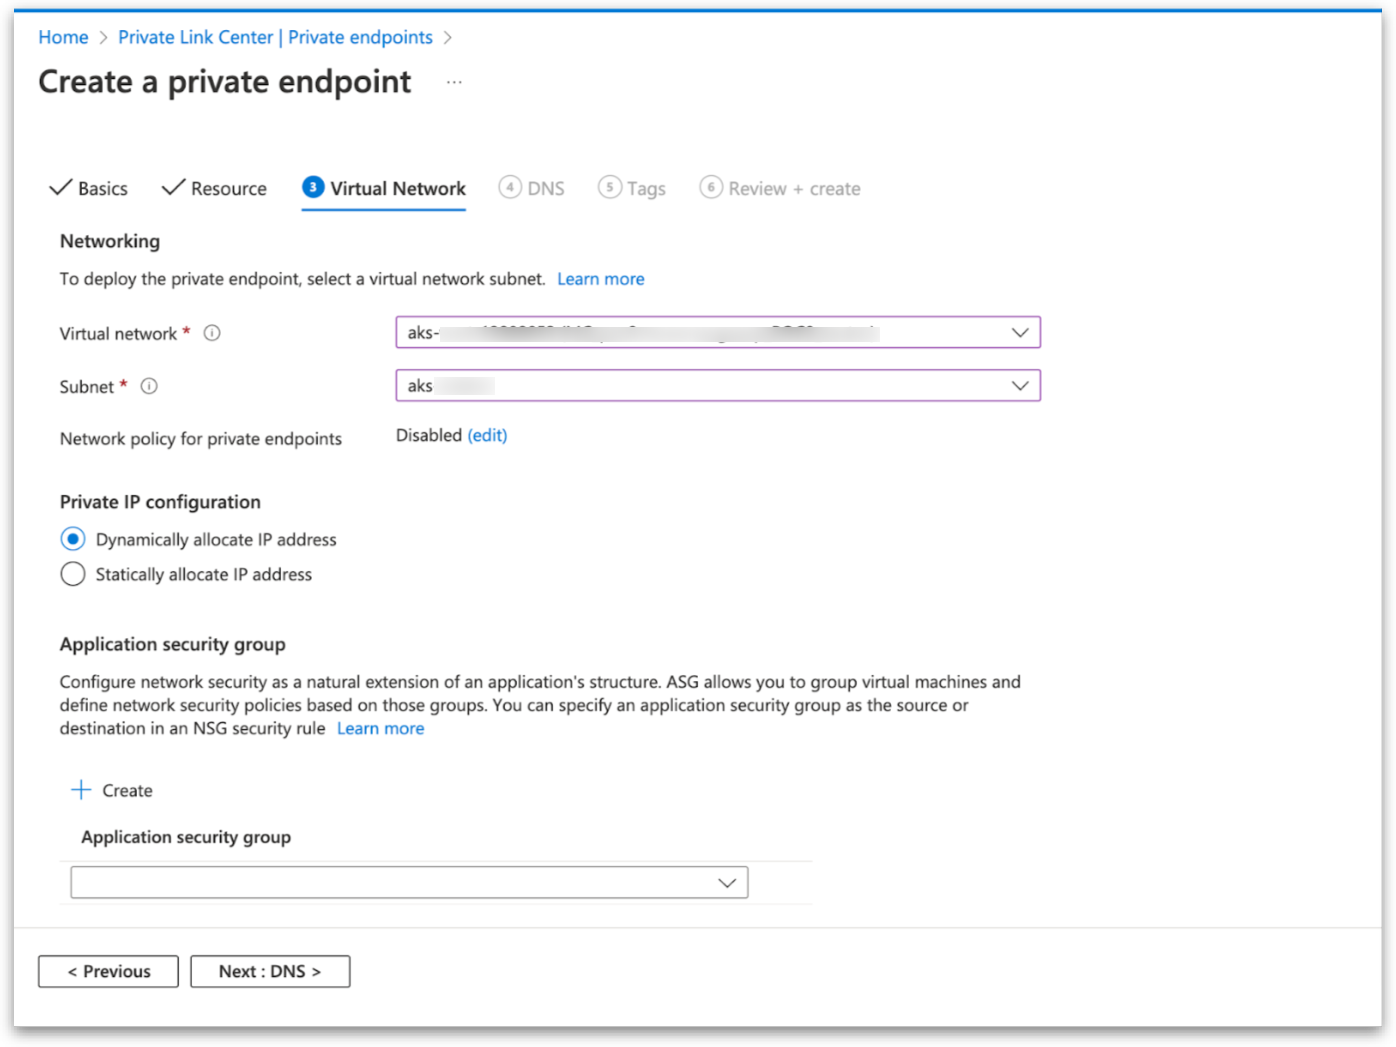Click the Subnet info icon

click(149, 386)
